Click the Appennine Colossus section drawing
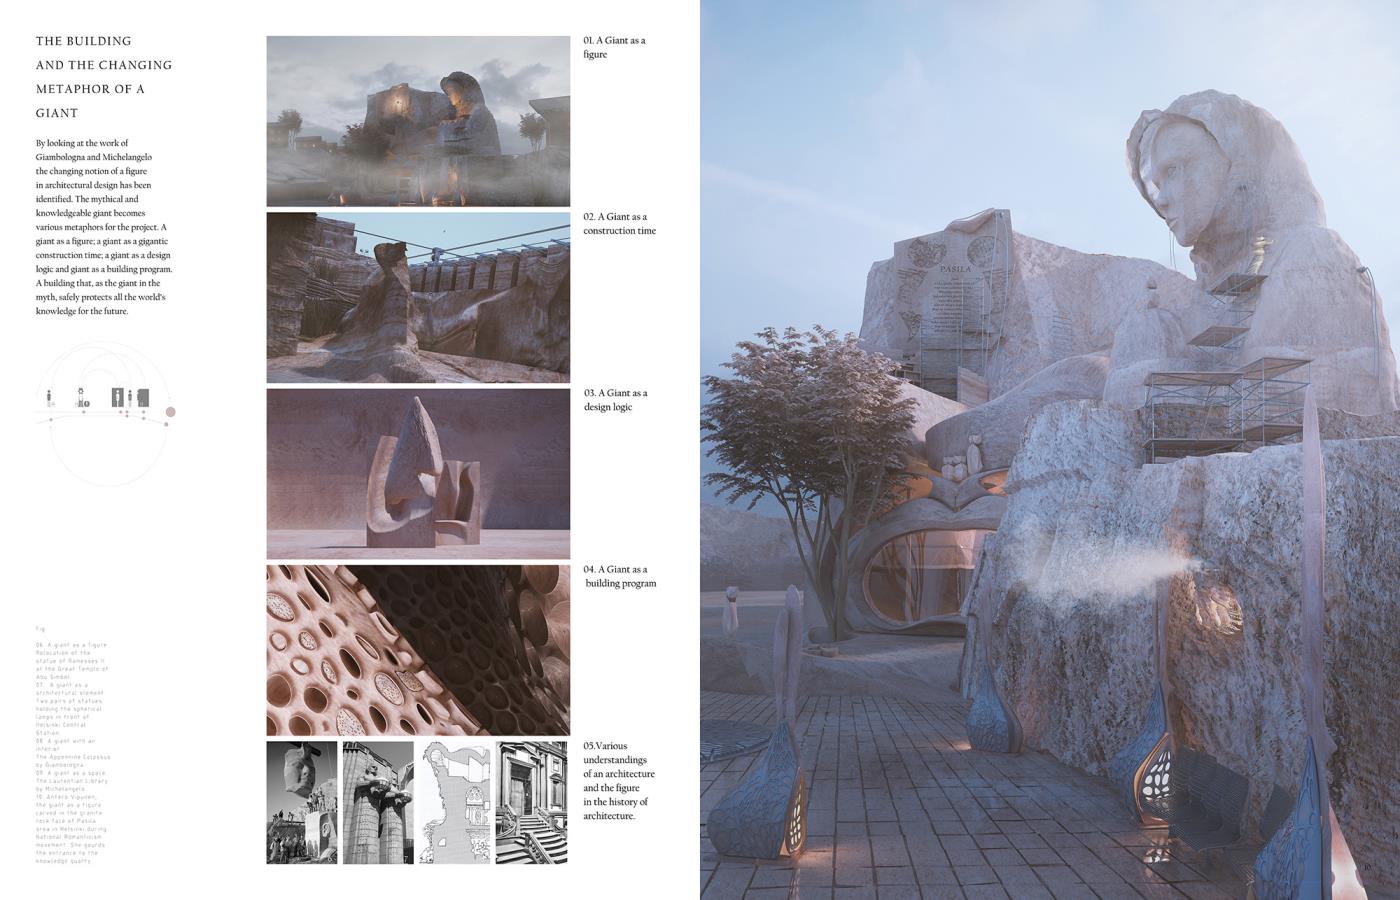Viewport: 1400px width, 900px height. (455, 802)
